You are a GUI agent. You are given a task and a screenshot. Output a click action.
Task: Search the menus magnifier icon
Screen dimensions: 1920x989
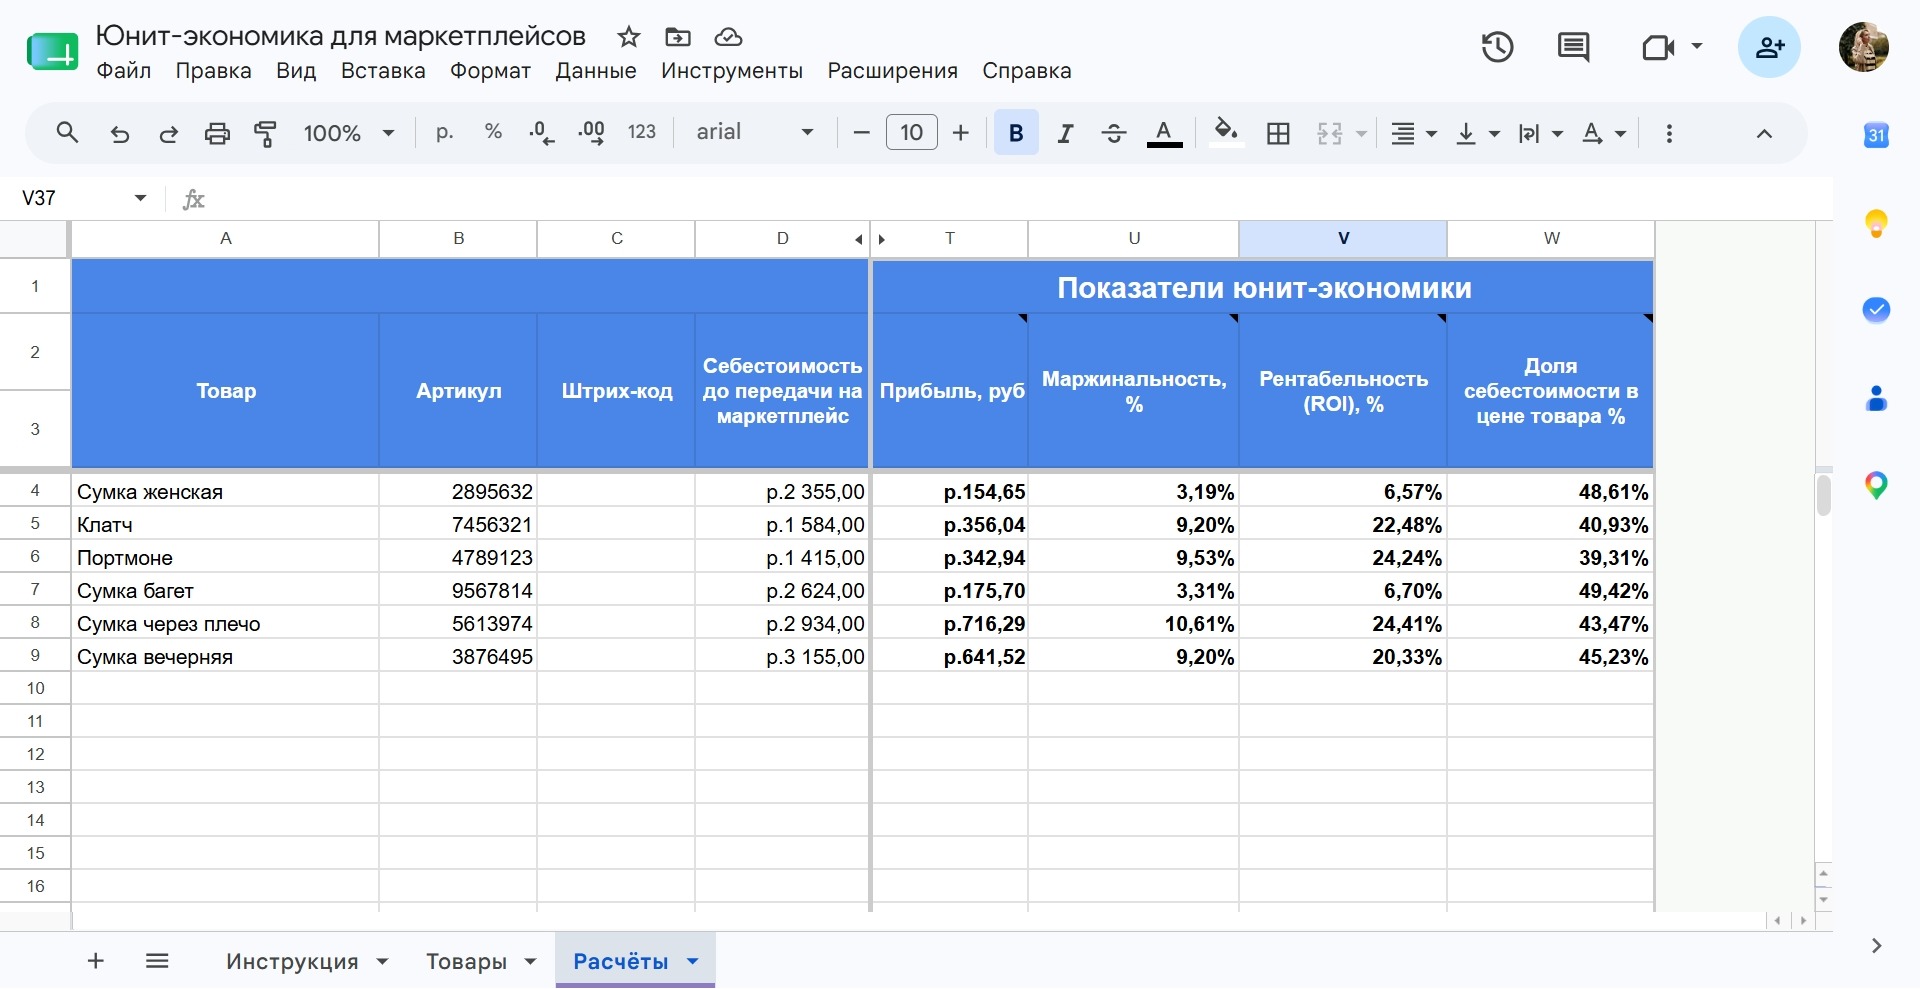67,133
